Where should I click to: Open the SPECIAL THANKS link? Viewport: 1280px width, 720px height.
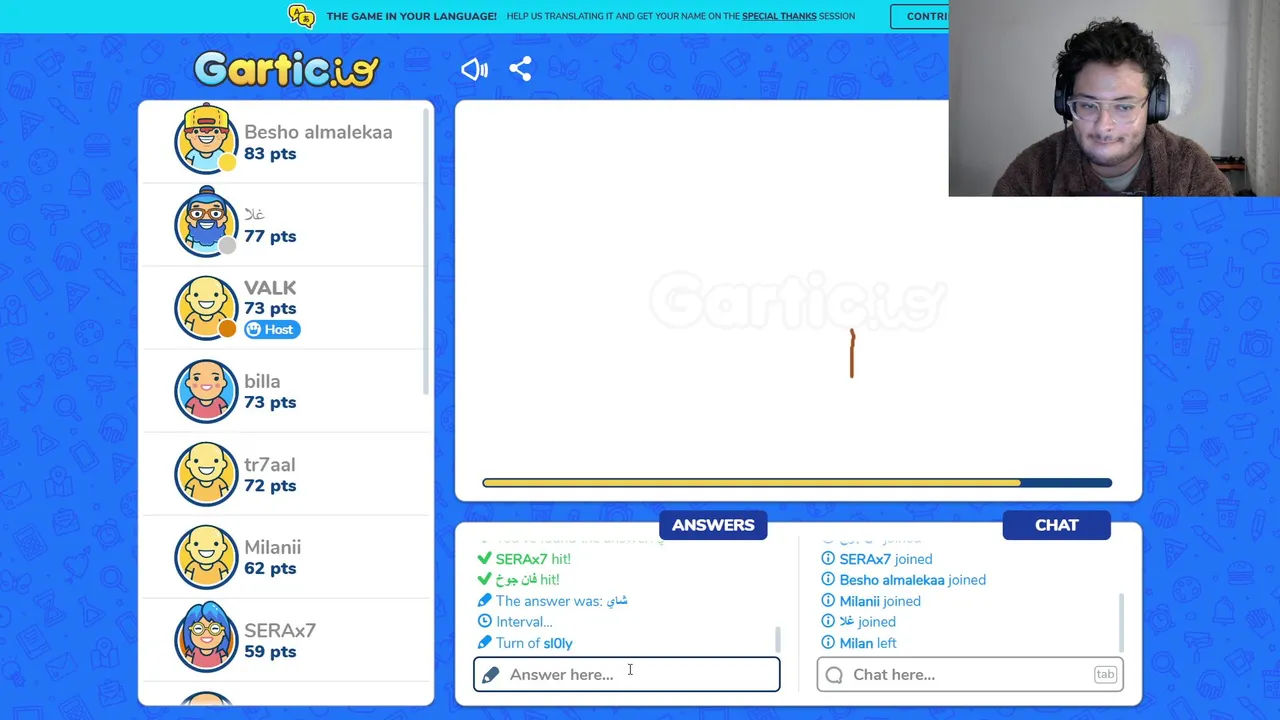coord(779,16)
